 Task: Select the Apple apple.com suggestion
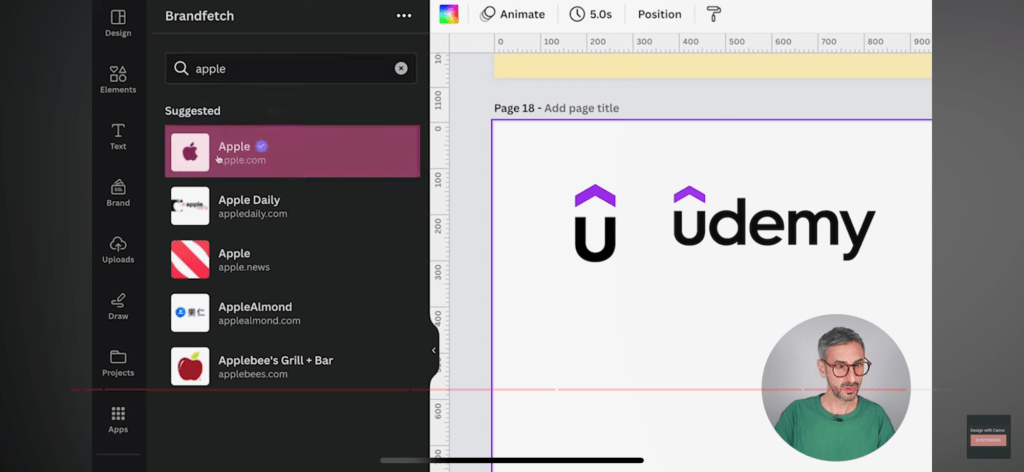click(292, 151)
